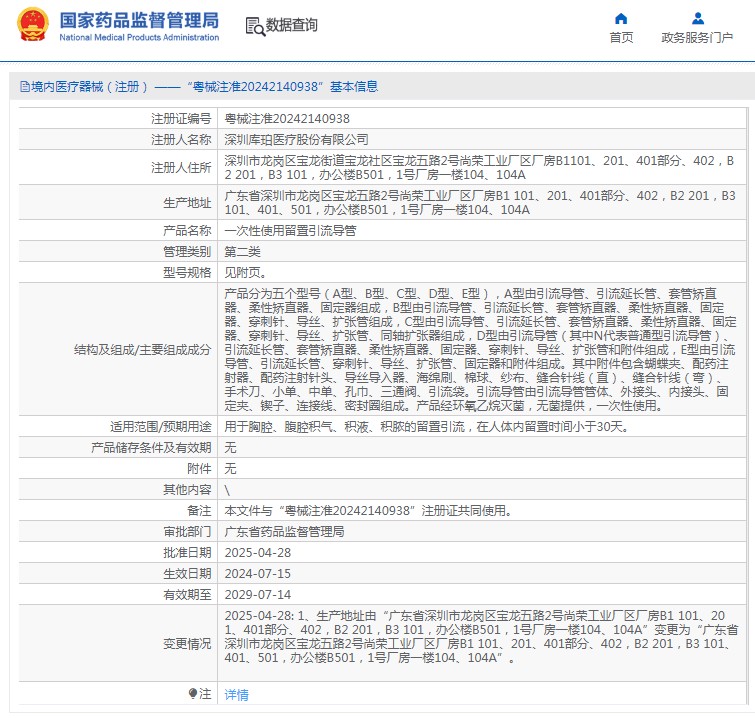The height and width of the screenshot is (718, 755).
Task: Select expiry date 2029-07-14 value
Action: pyautogui.click(x=257, y=594)
